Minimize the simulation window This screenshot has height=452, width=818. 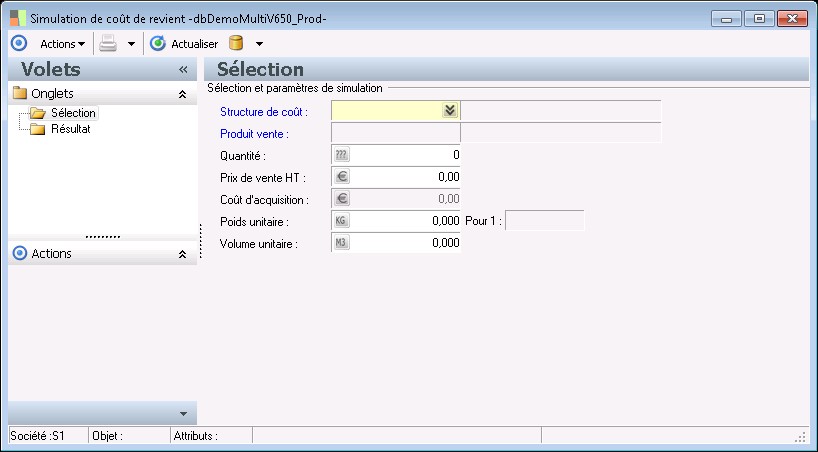point(726,19)
